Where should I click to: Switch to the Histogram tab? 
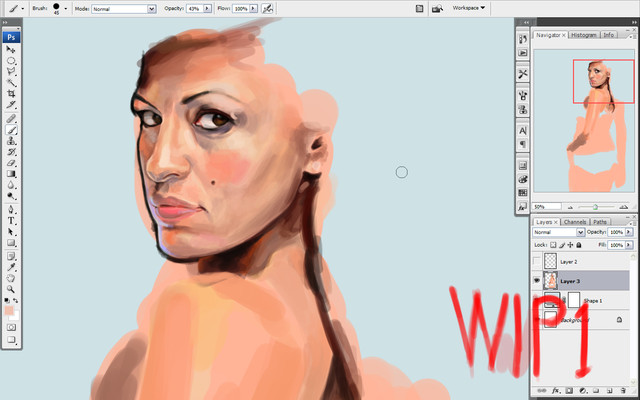pyautogui.click(x=584, y=35)
